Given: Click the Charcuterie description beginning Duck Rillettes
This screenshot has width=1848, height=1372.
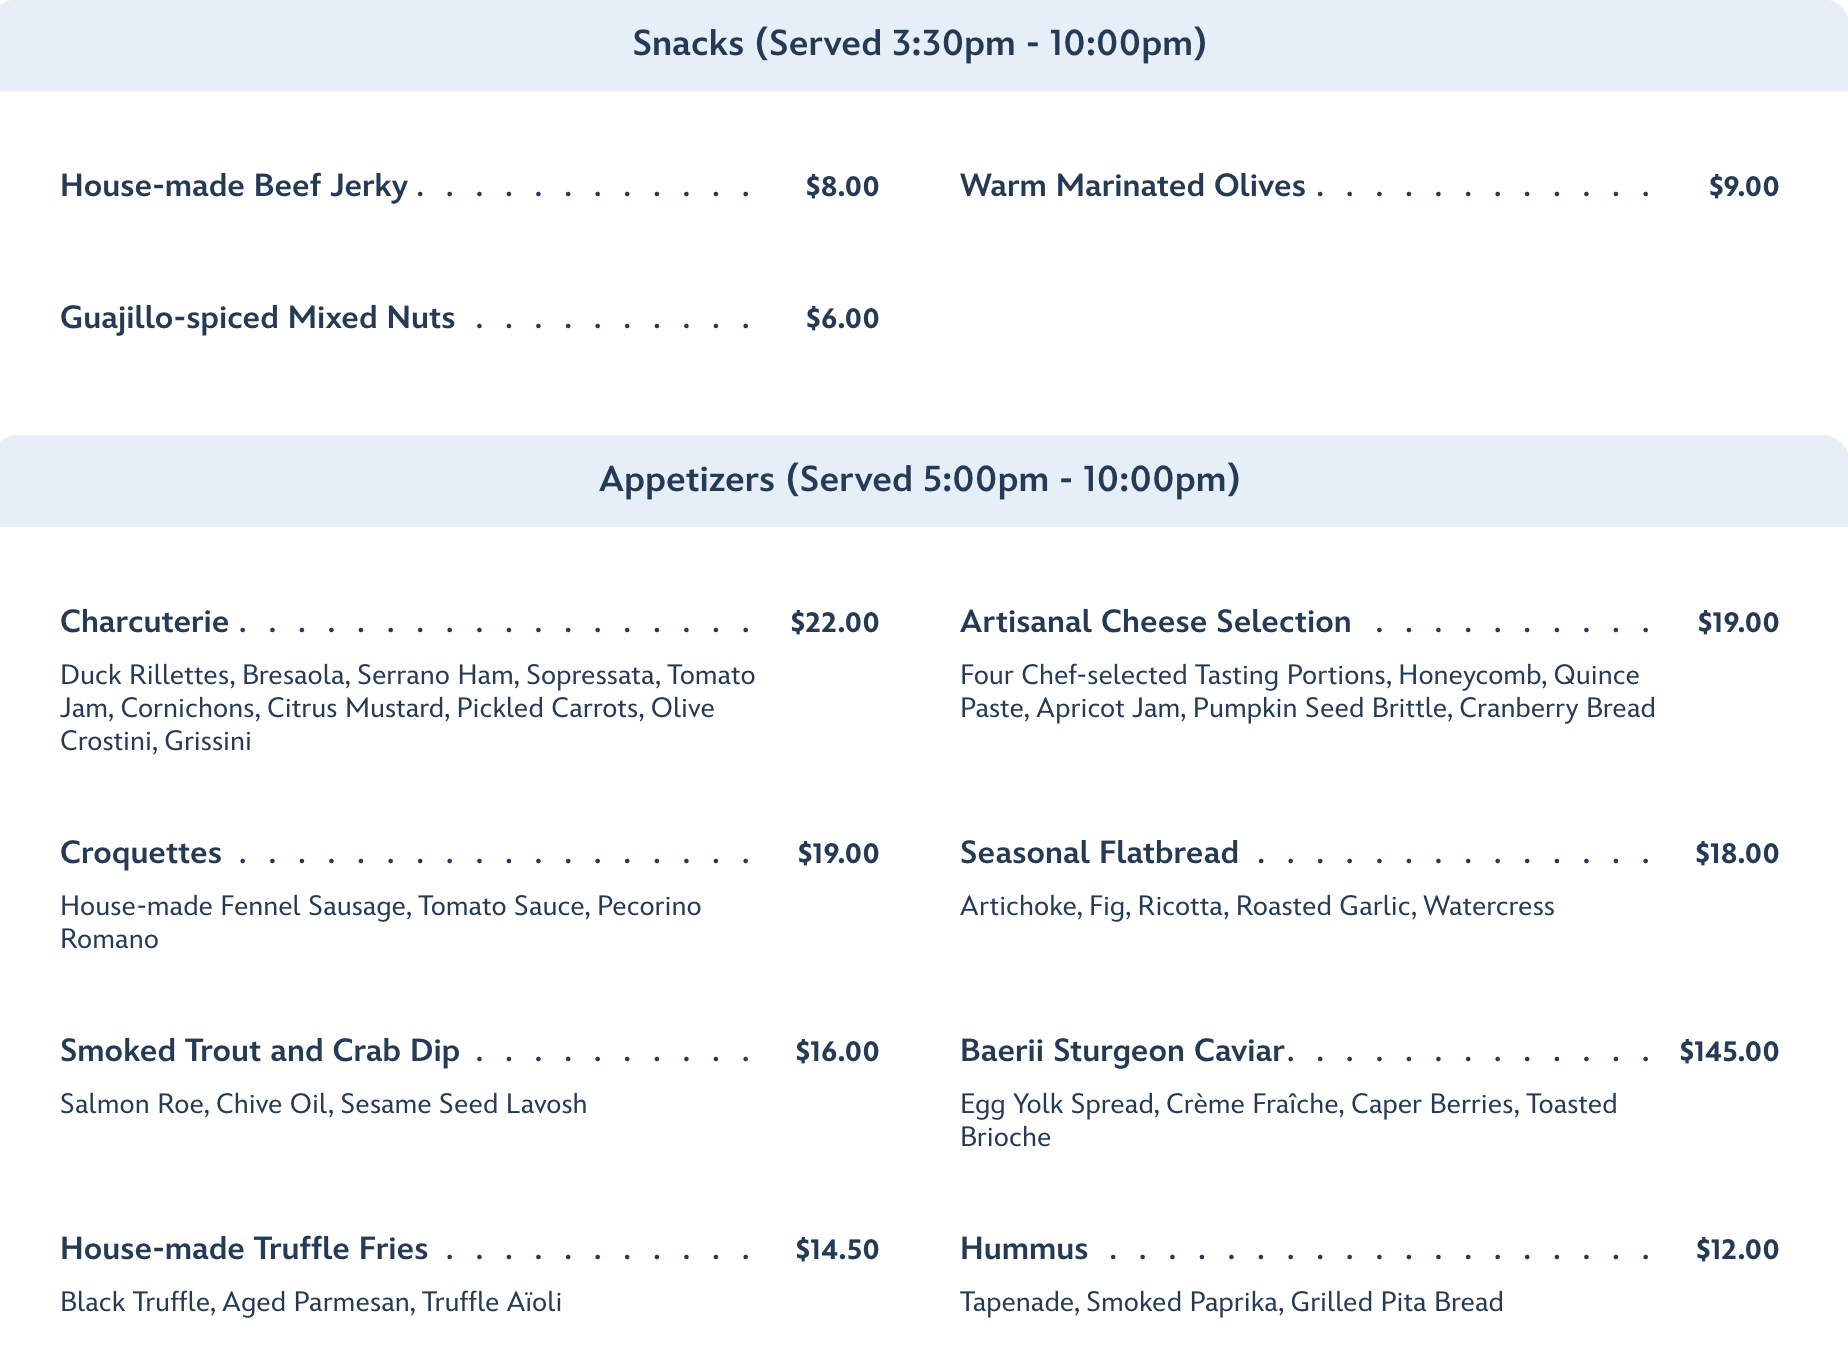Looking at the screenshot, I should click(x=407, y=708).
